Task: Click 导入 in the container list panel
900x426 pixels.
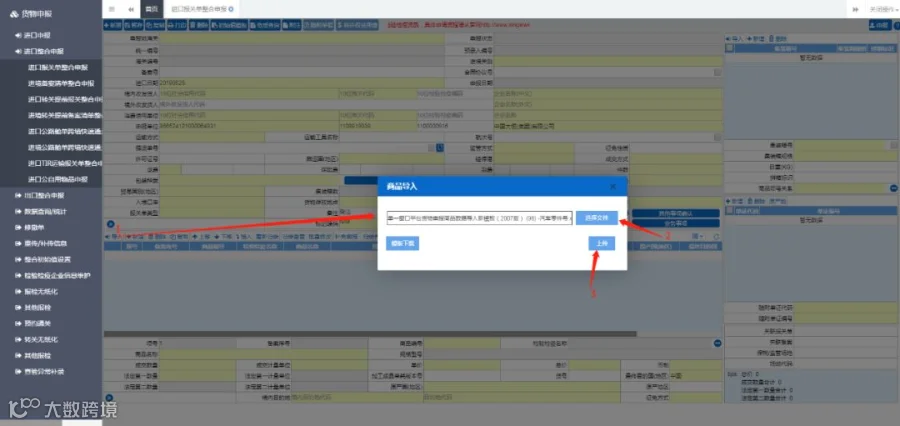Action: (x=734, y=38)
